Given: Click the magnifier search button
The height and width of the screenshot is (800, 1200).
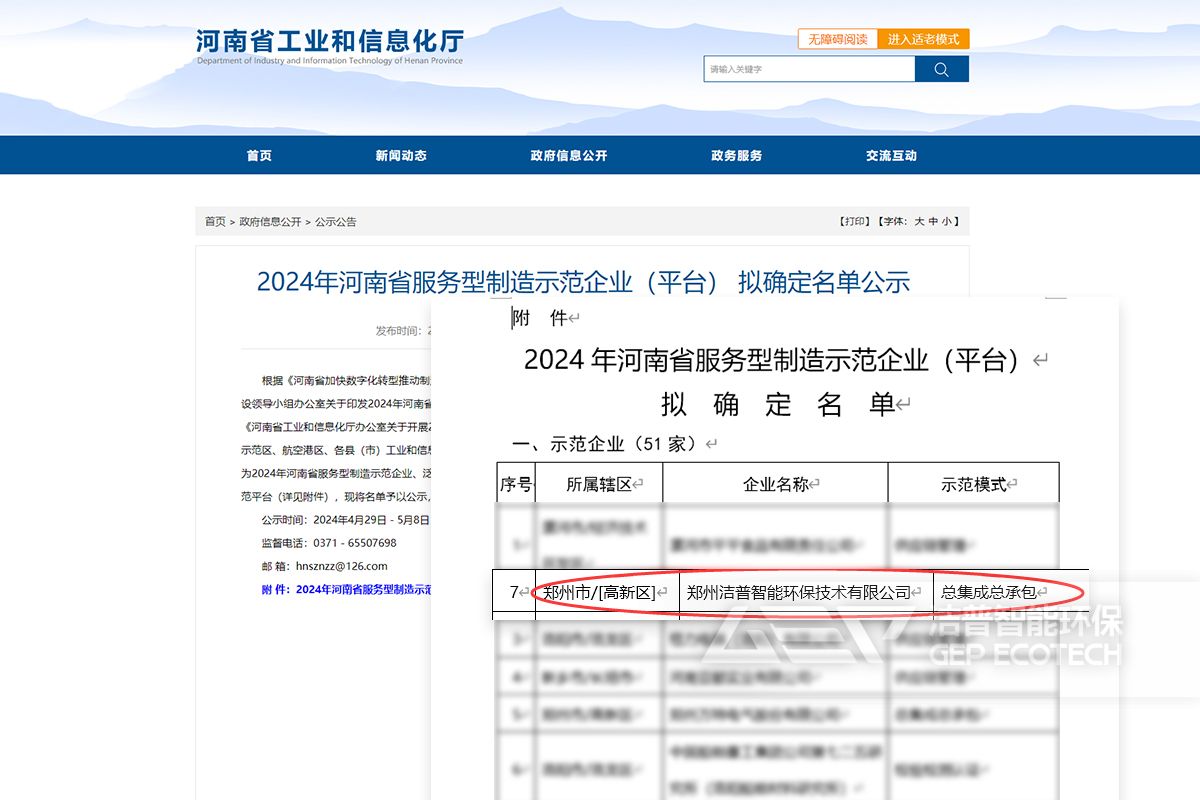Looking at the screenshot, I should pyautogui.click(x=941, y=69).
